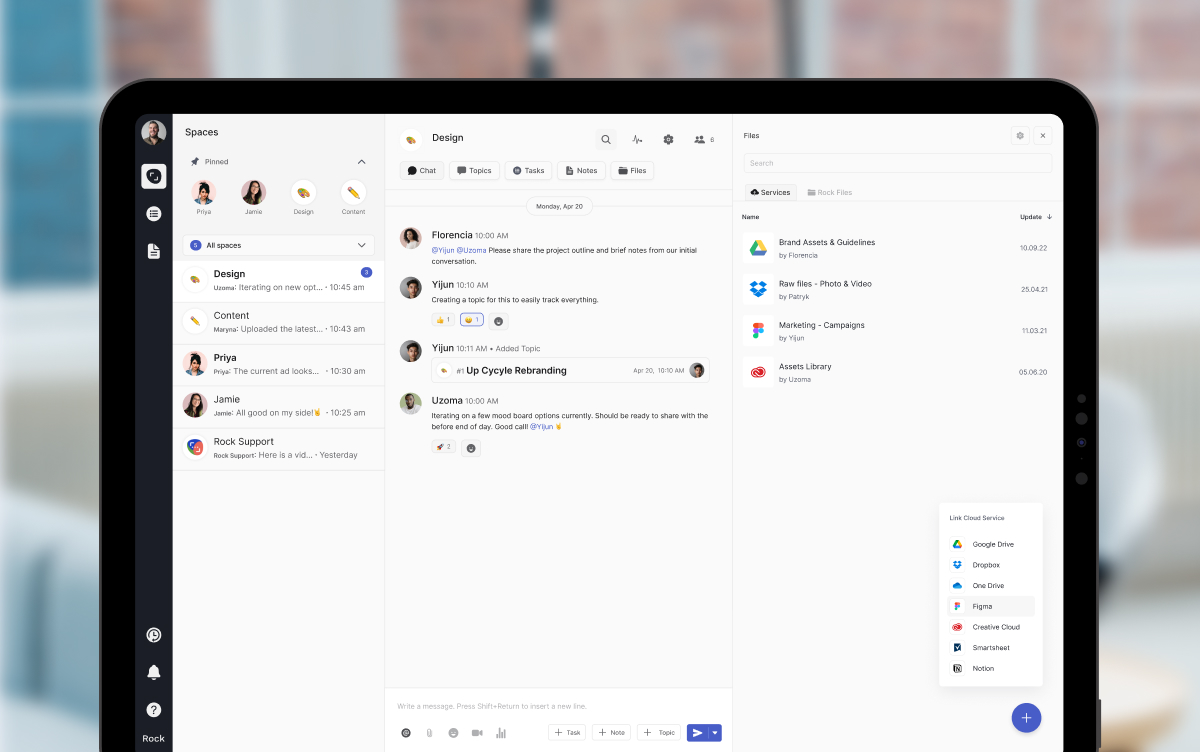
Task: Expand the All spaces dropdown
Action: [362, 245]
